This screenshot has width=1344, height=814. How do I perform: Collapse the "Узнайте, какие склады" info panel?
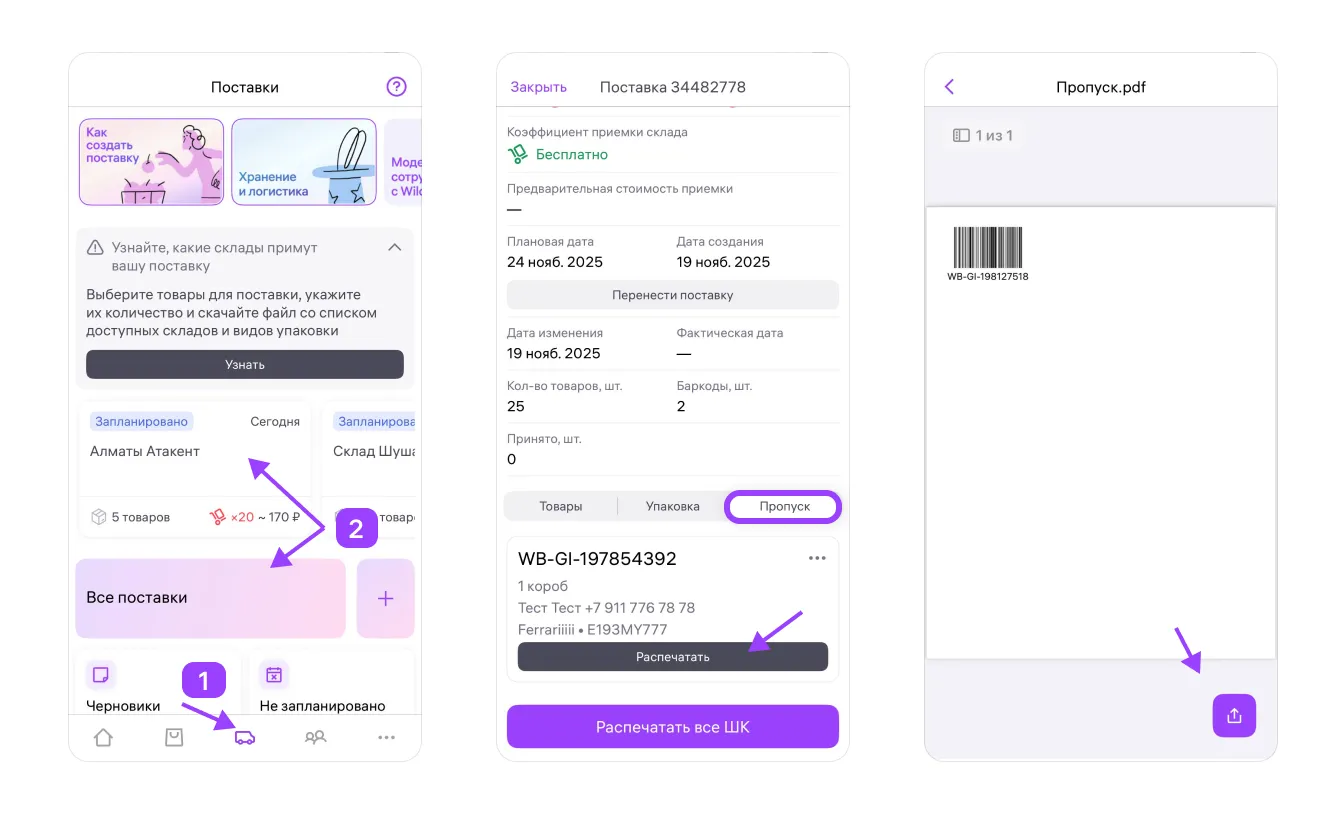pyautogui.click(x=395, y=247)
